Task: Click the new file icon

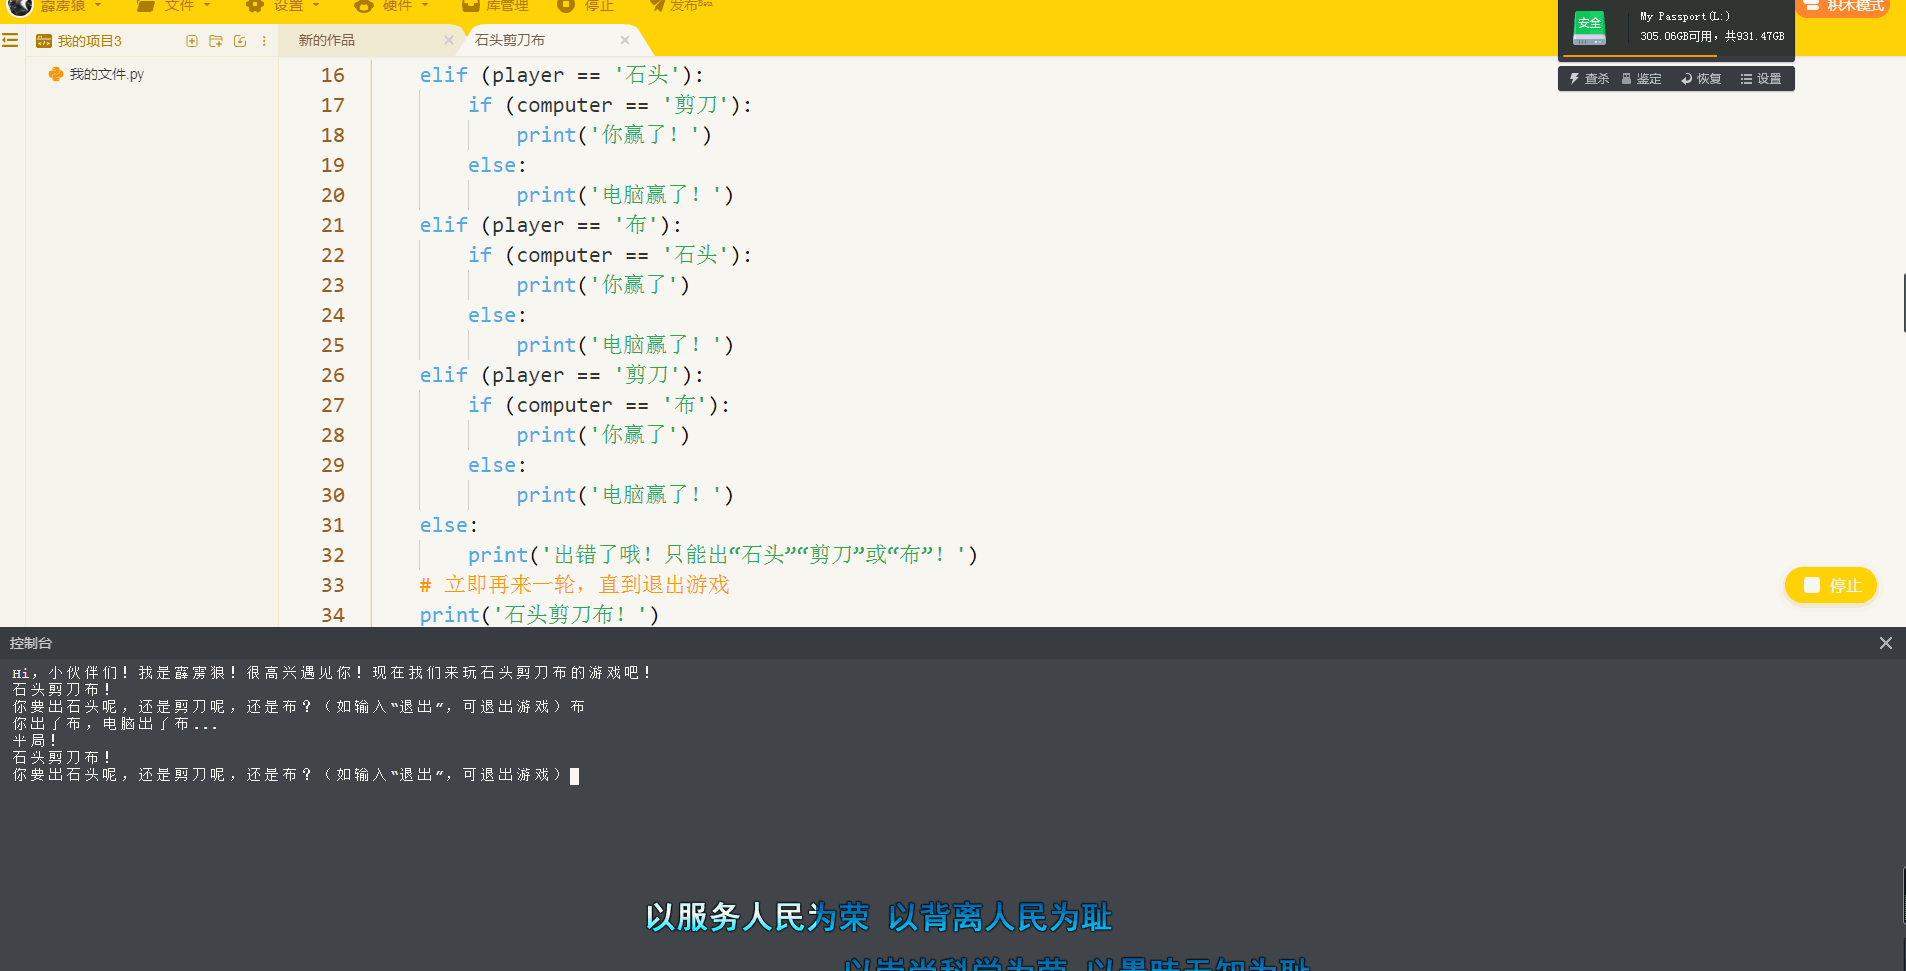Action: click(x=192, y=41)
